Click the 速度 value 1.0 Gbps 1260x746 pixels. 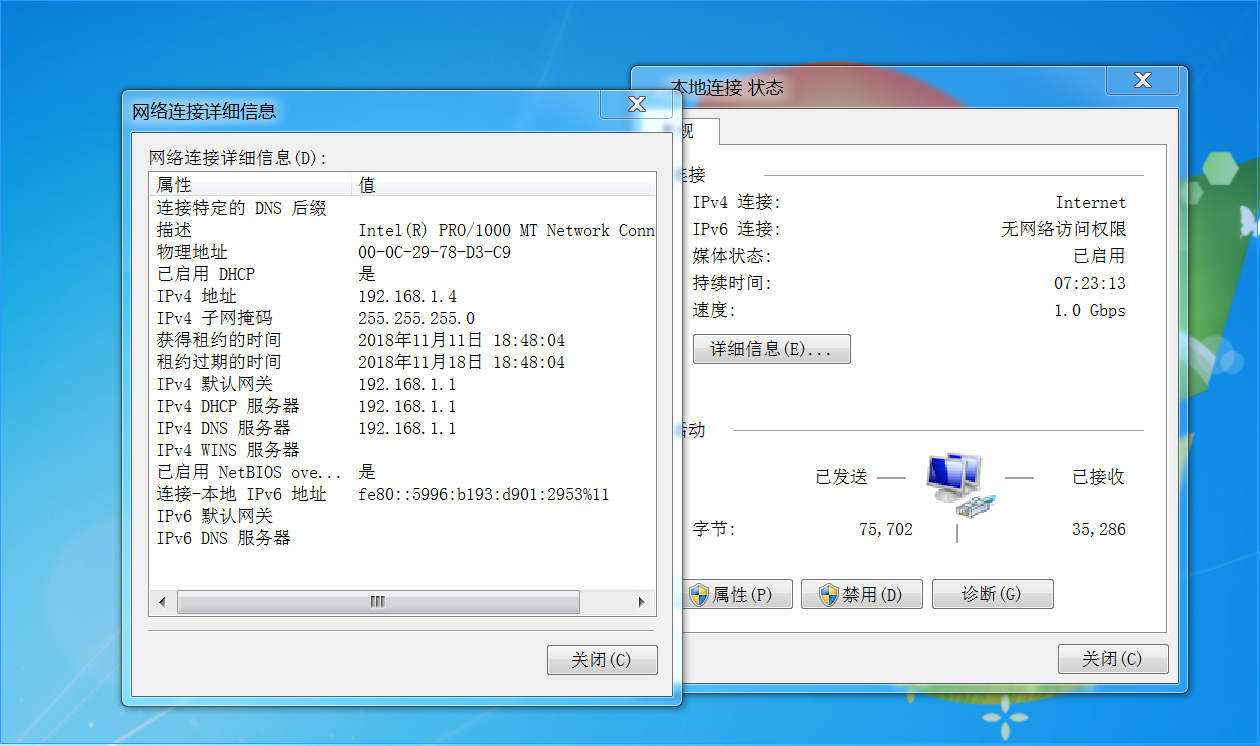click(1089, 310)
